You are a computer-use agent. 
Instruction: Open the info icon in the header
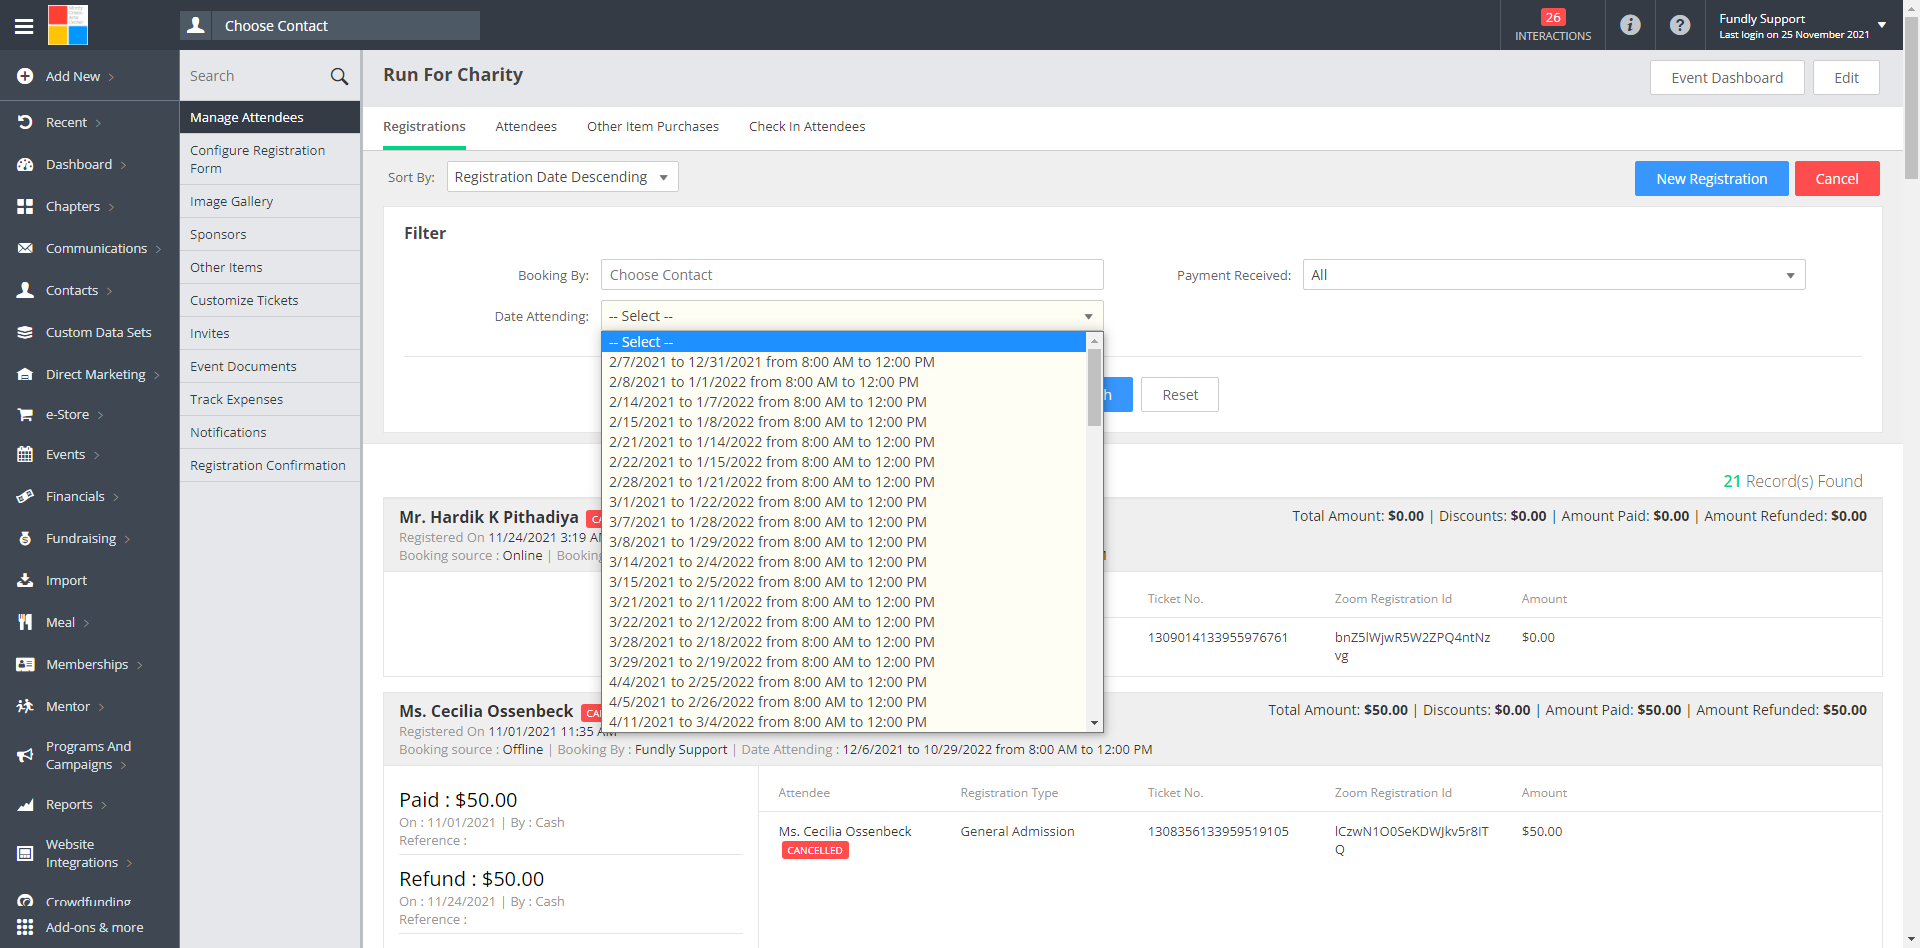pos(1630,25)
